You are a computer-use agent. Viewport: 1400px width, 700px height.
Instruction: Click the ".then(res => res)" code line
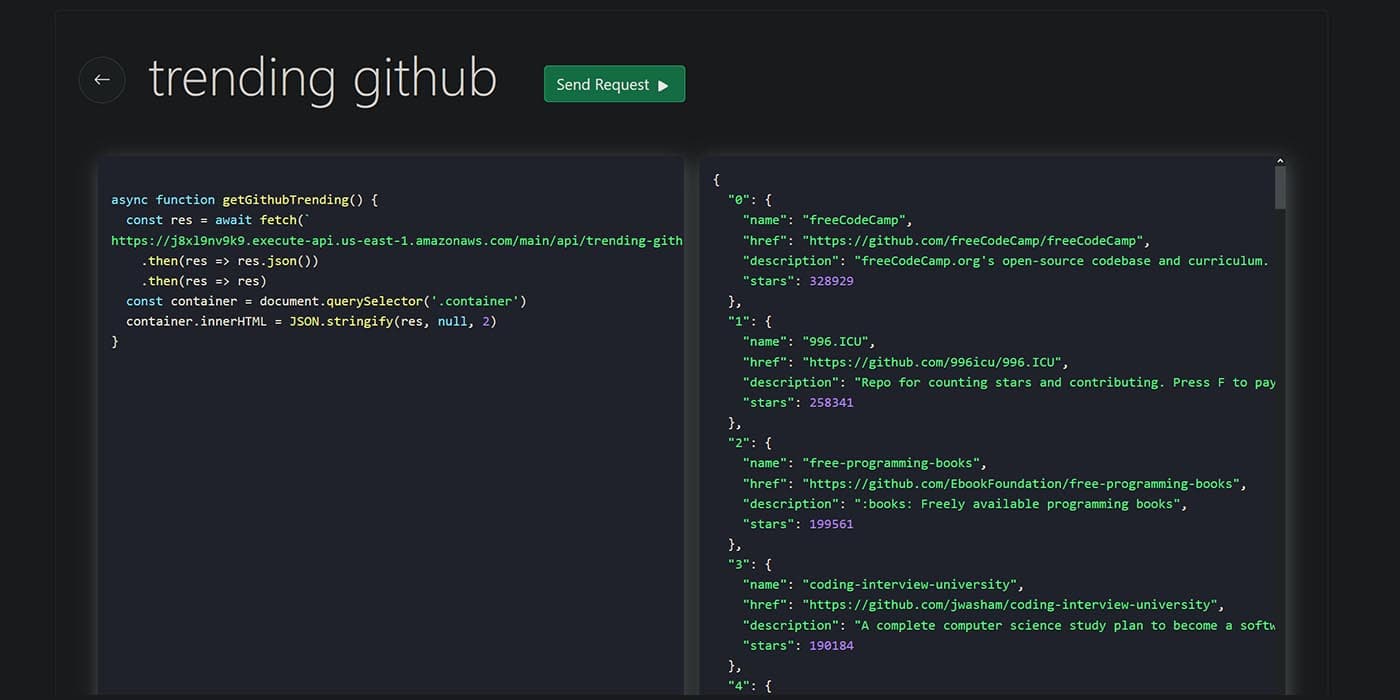pos(204,281)
